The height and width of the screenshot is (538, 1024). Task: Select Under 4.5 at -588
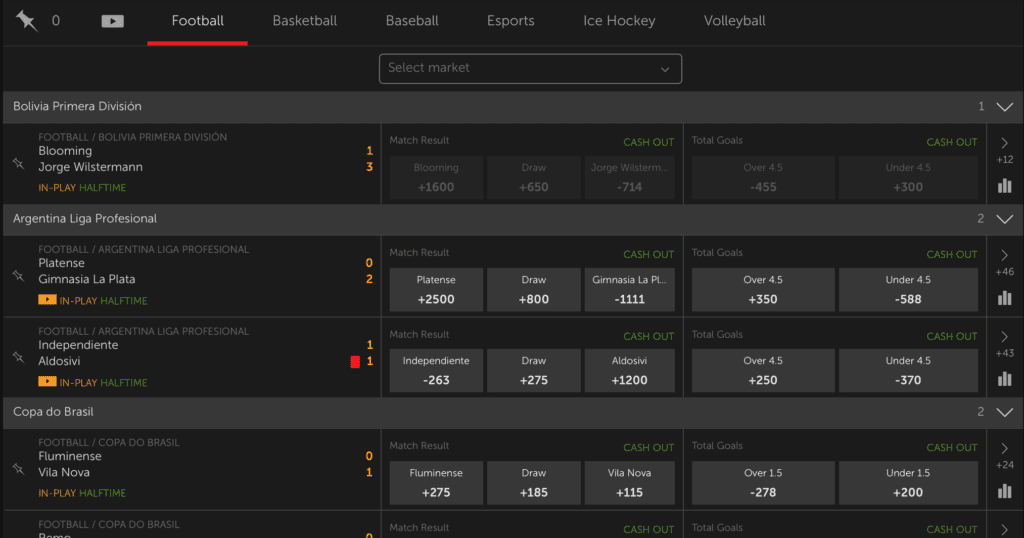[908, 290]
